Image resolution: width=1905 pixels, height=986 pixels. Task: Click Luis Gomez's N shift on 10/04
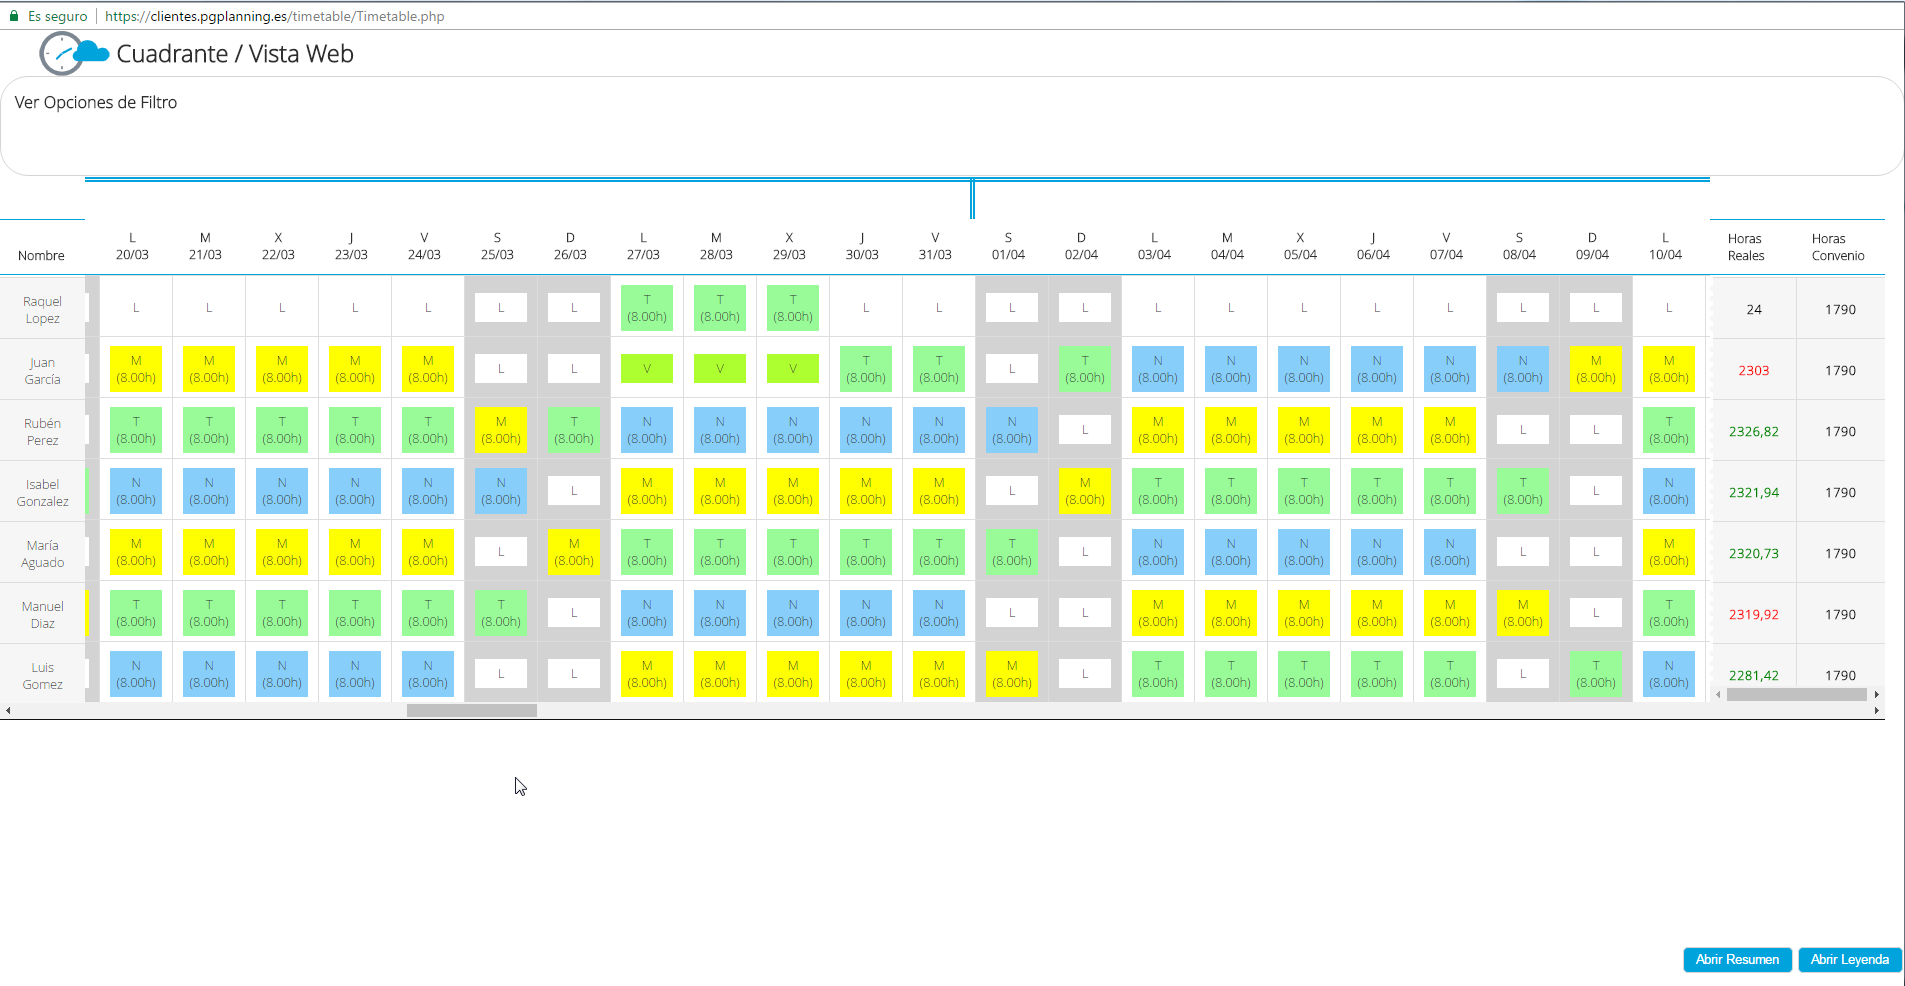tap(1668, 674)
